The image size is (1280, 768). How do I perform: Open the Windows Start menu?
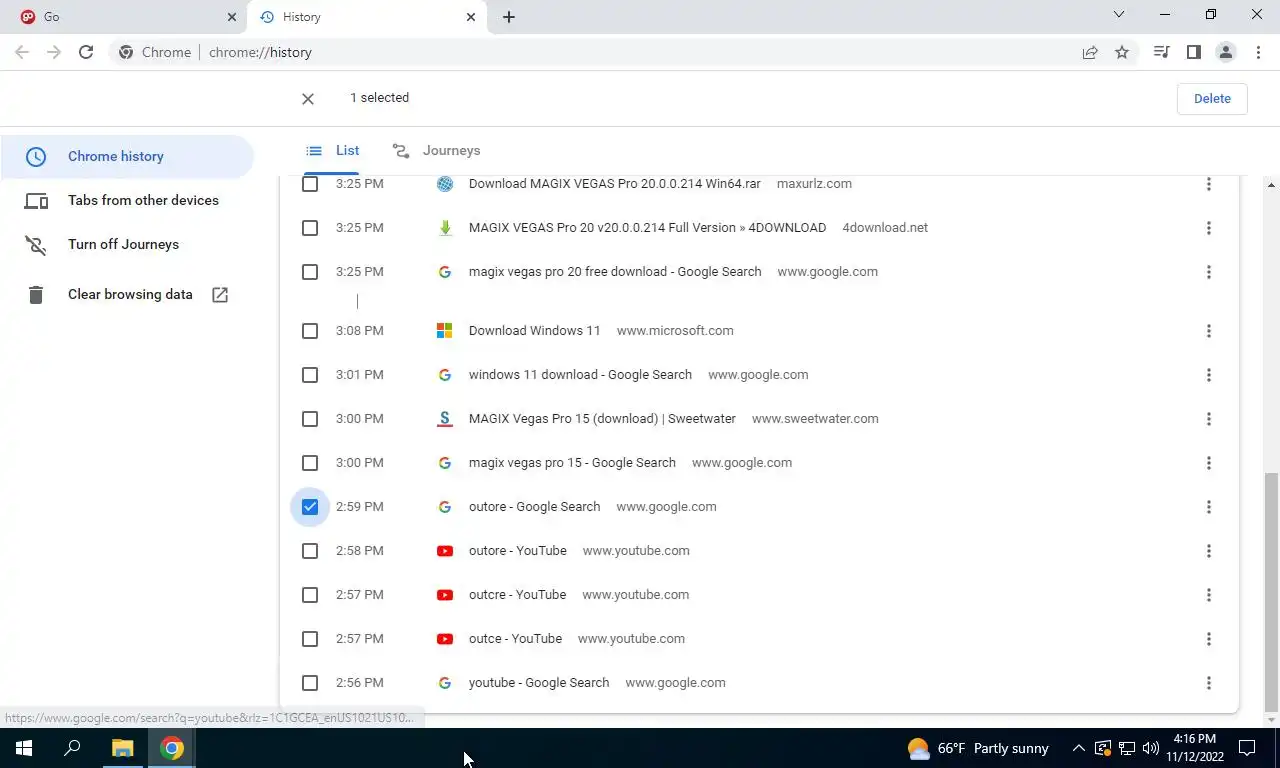[24, 748]
